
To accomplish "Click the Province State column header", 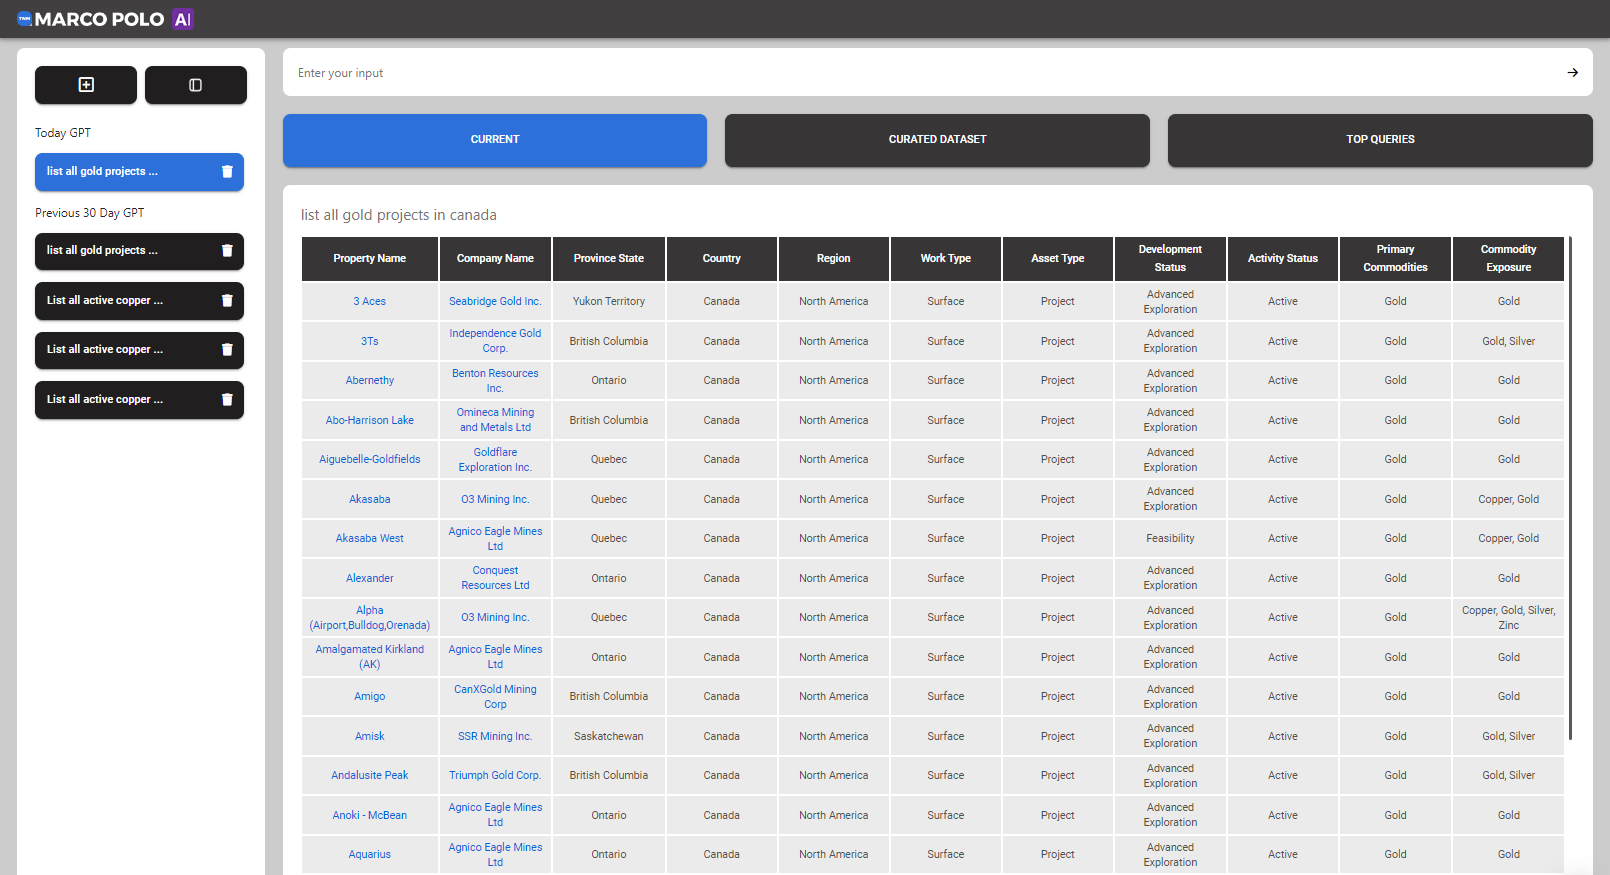I will click(x=609, y=259).
